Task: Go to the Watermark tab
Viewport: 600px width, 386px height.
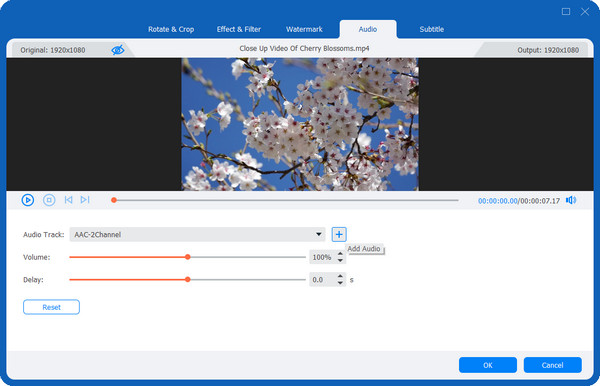Action: coord(304,29)
